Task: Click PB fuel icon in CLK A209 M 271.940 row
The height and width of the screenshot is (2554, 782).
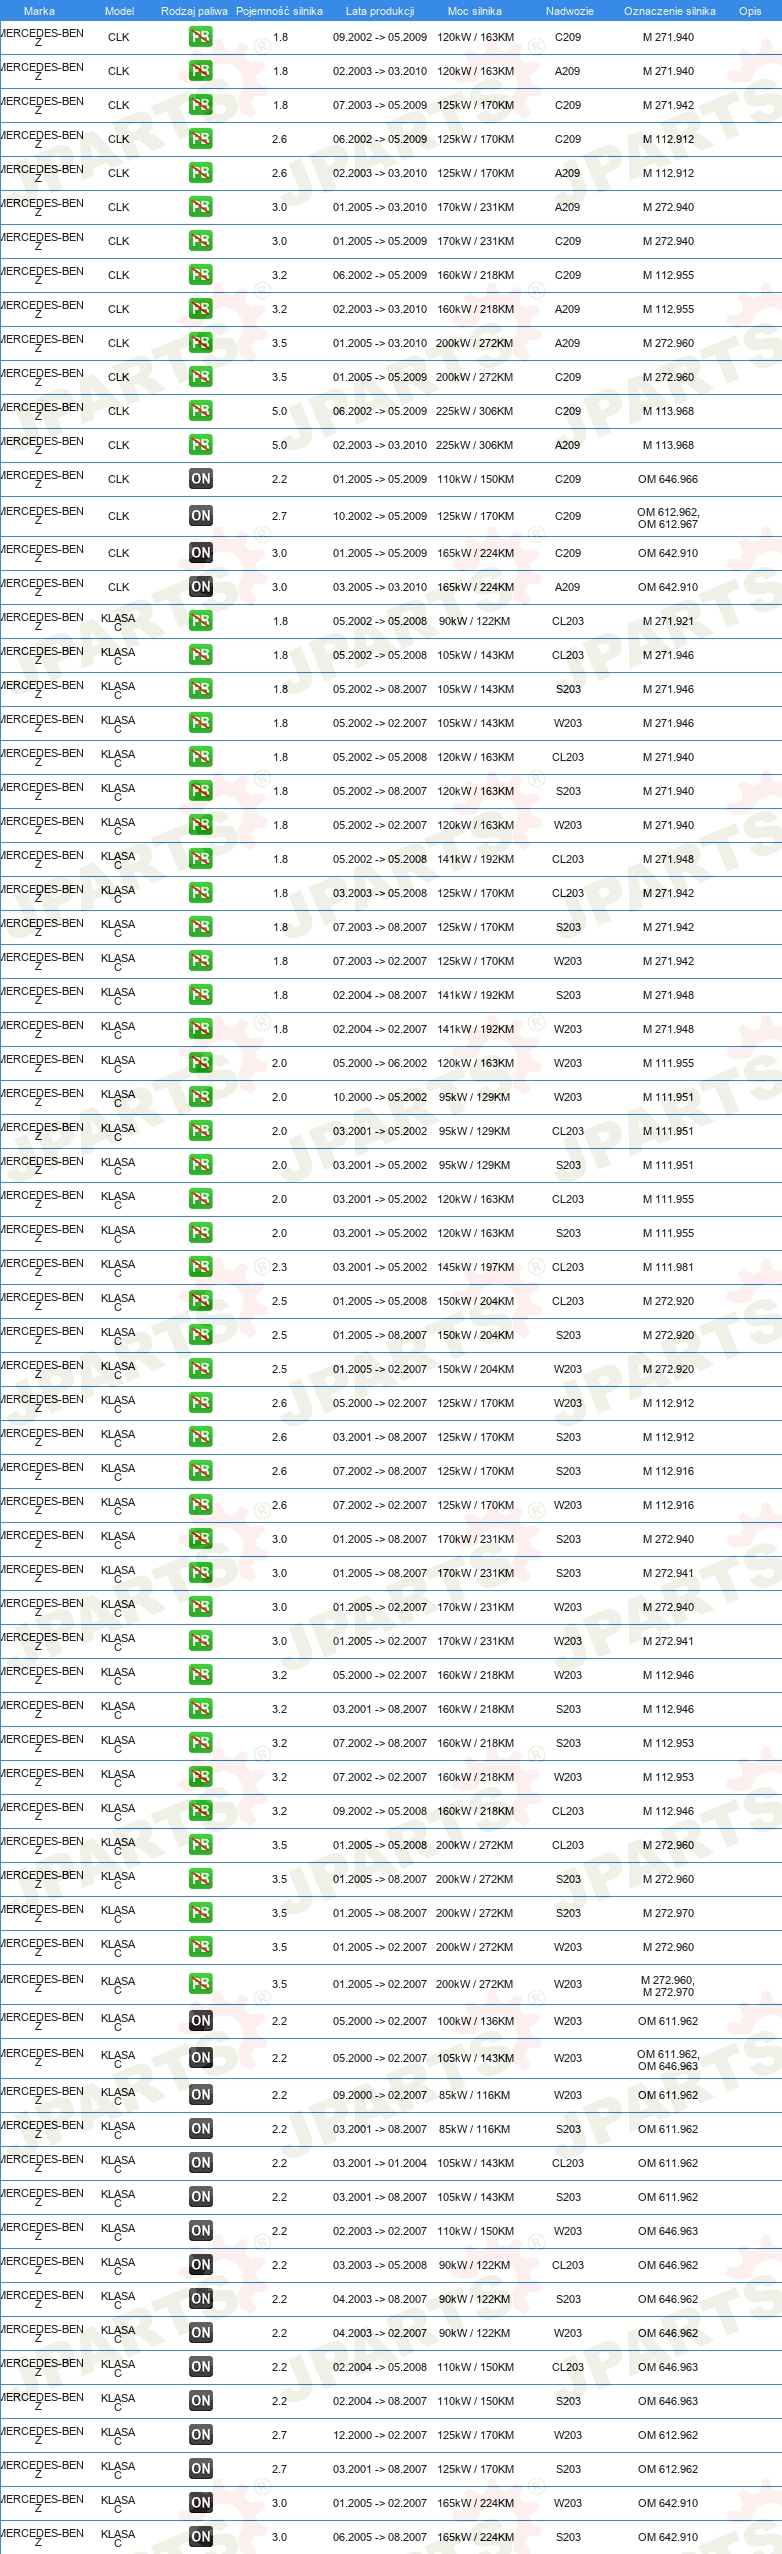Action: [201, 71]
